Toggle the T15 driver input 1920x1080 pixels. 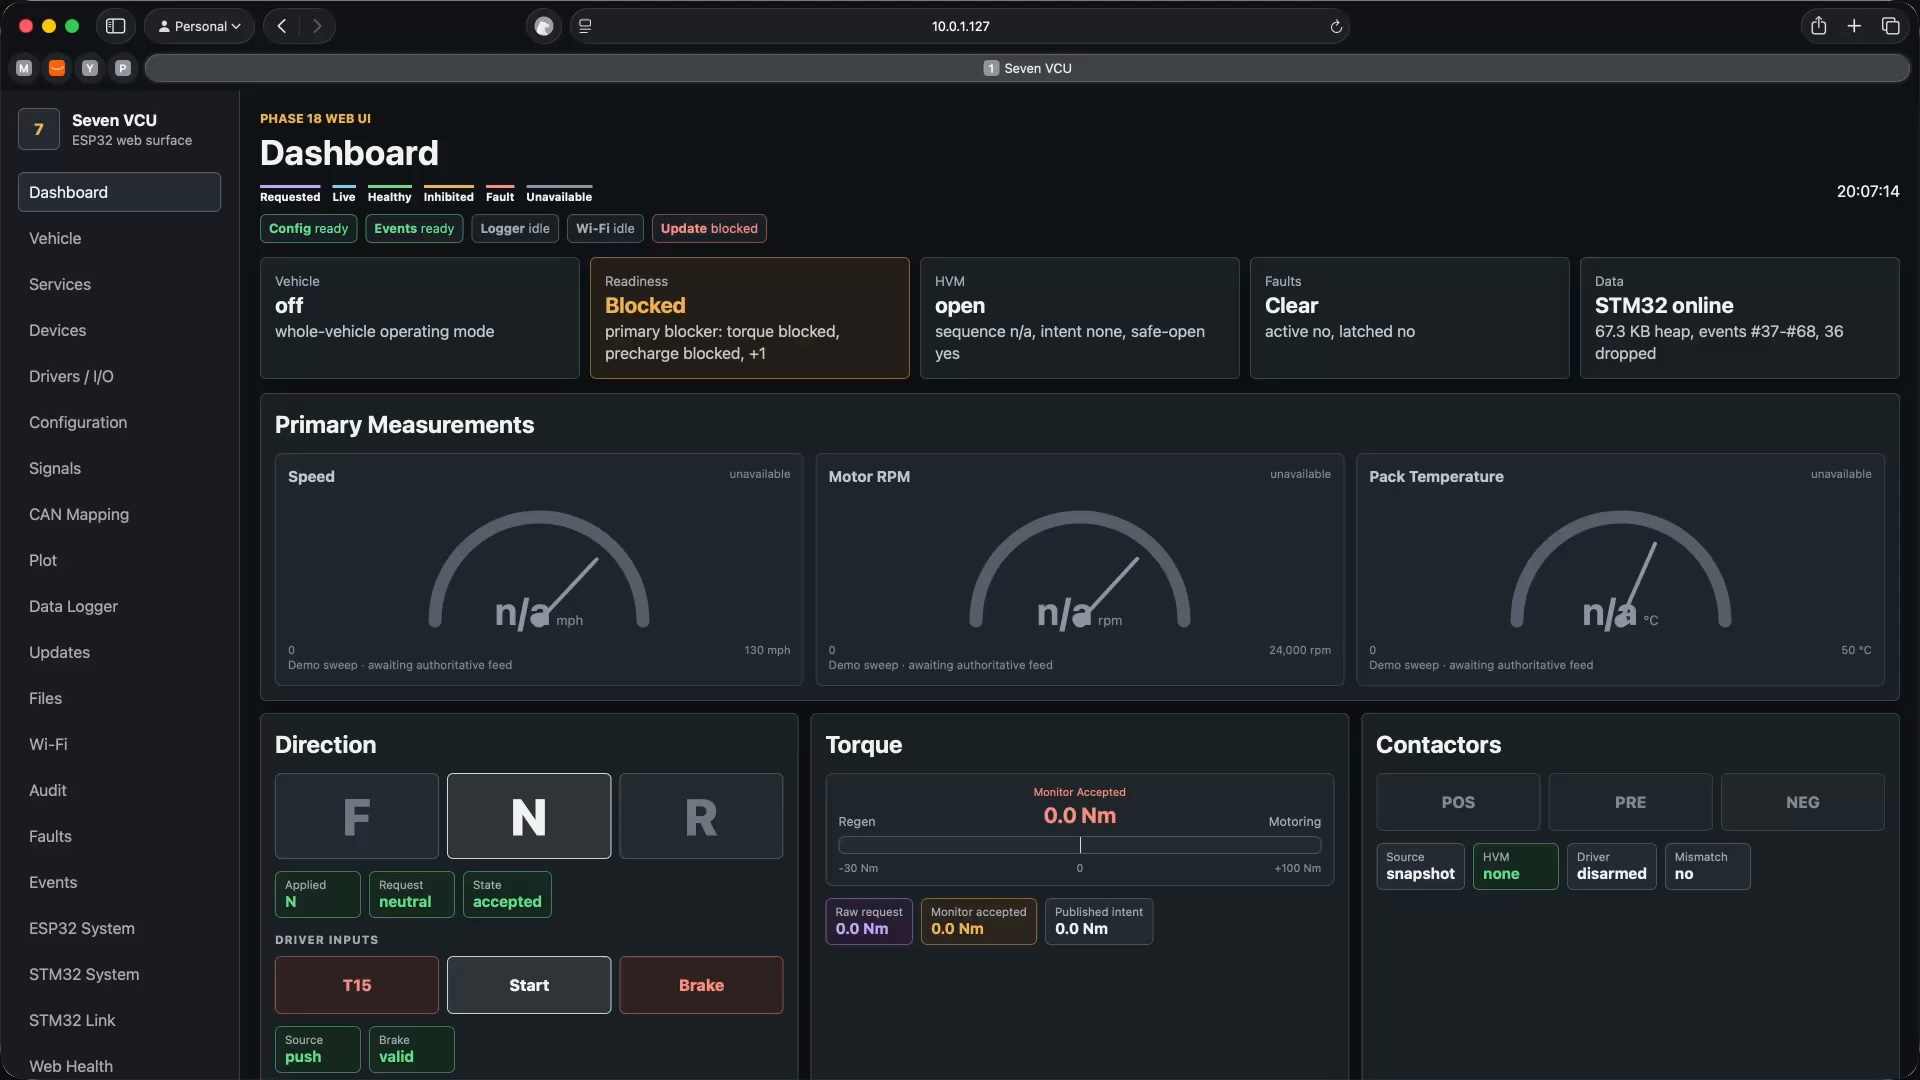(x=357, y=985)
